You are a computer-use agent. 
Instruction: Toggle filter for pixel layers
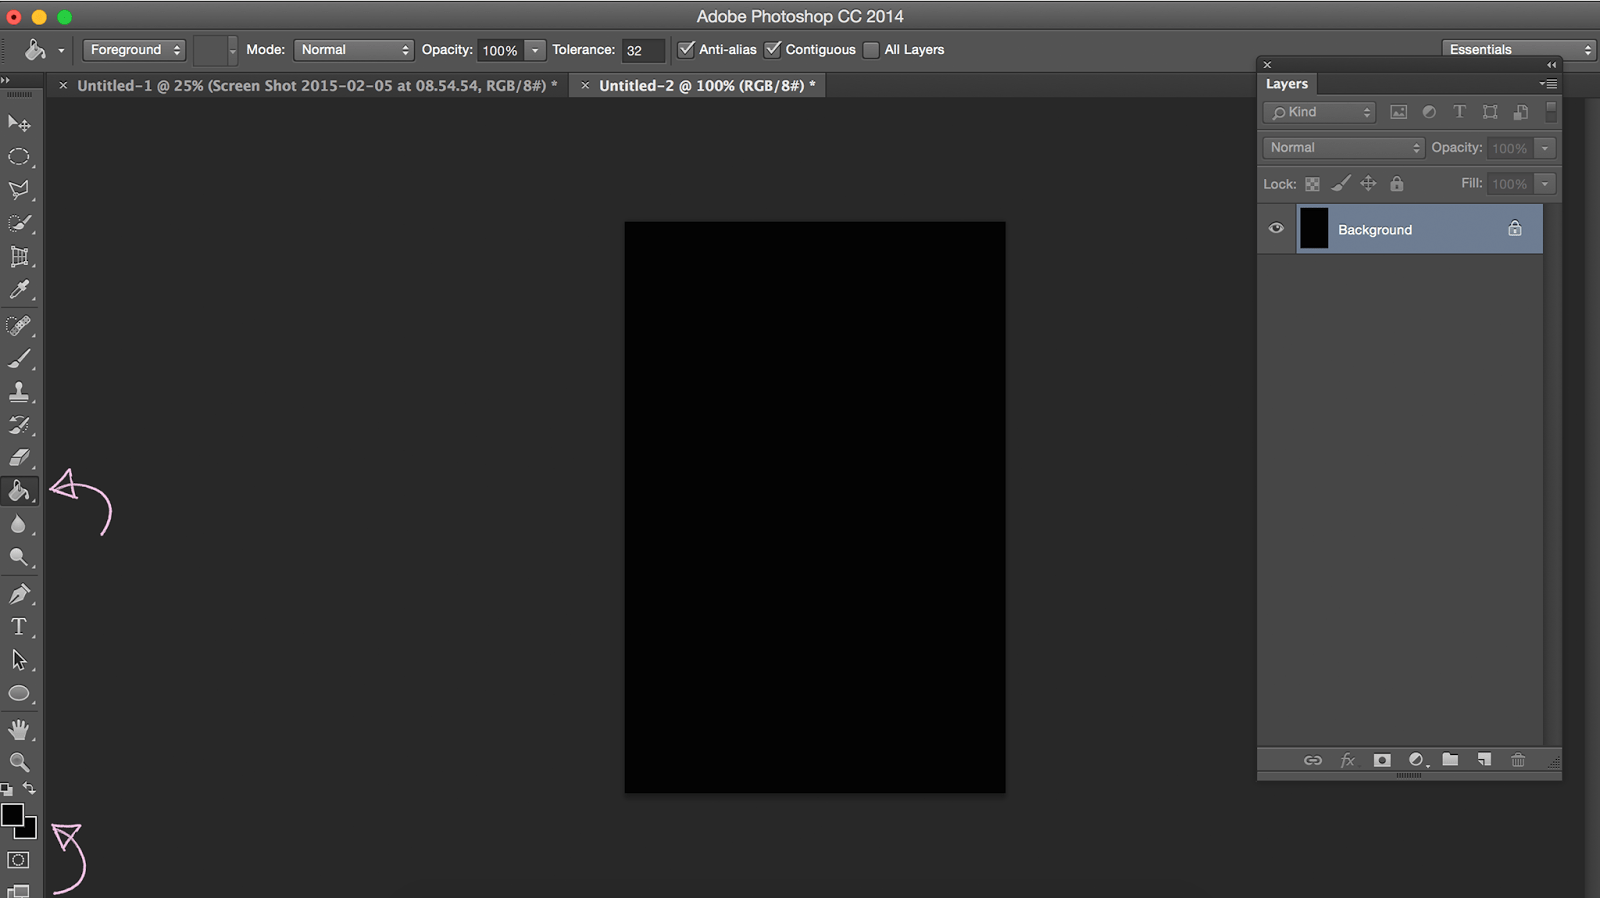(x=1398, y=112)
